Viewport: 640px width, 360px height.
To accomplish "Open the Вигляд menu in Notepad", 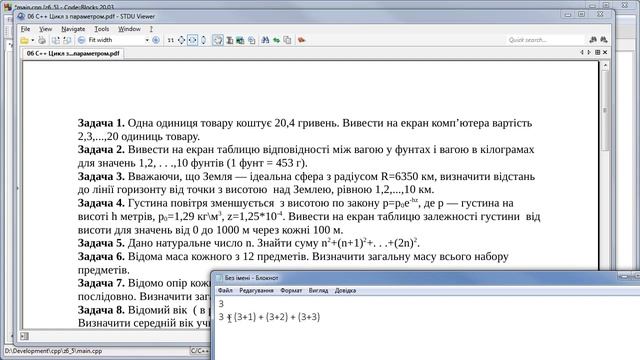I will tap(318, 291).
